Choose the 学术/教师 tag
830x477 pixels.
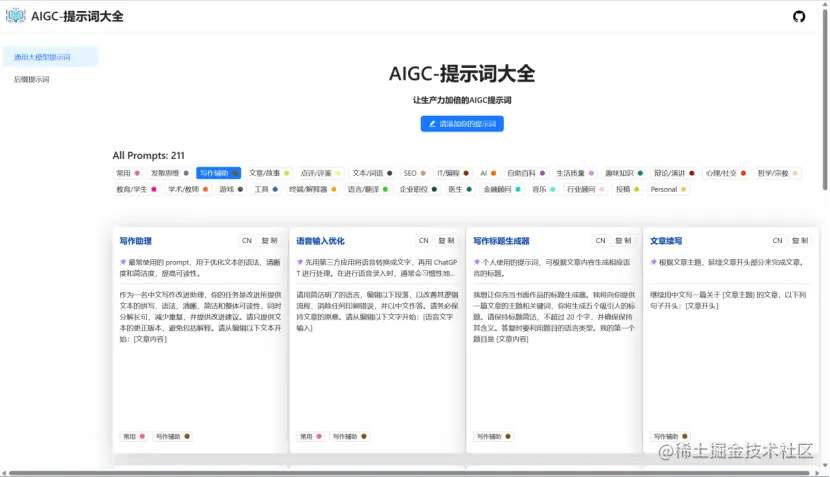pyautogui.click(x=188, y=189)
